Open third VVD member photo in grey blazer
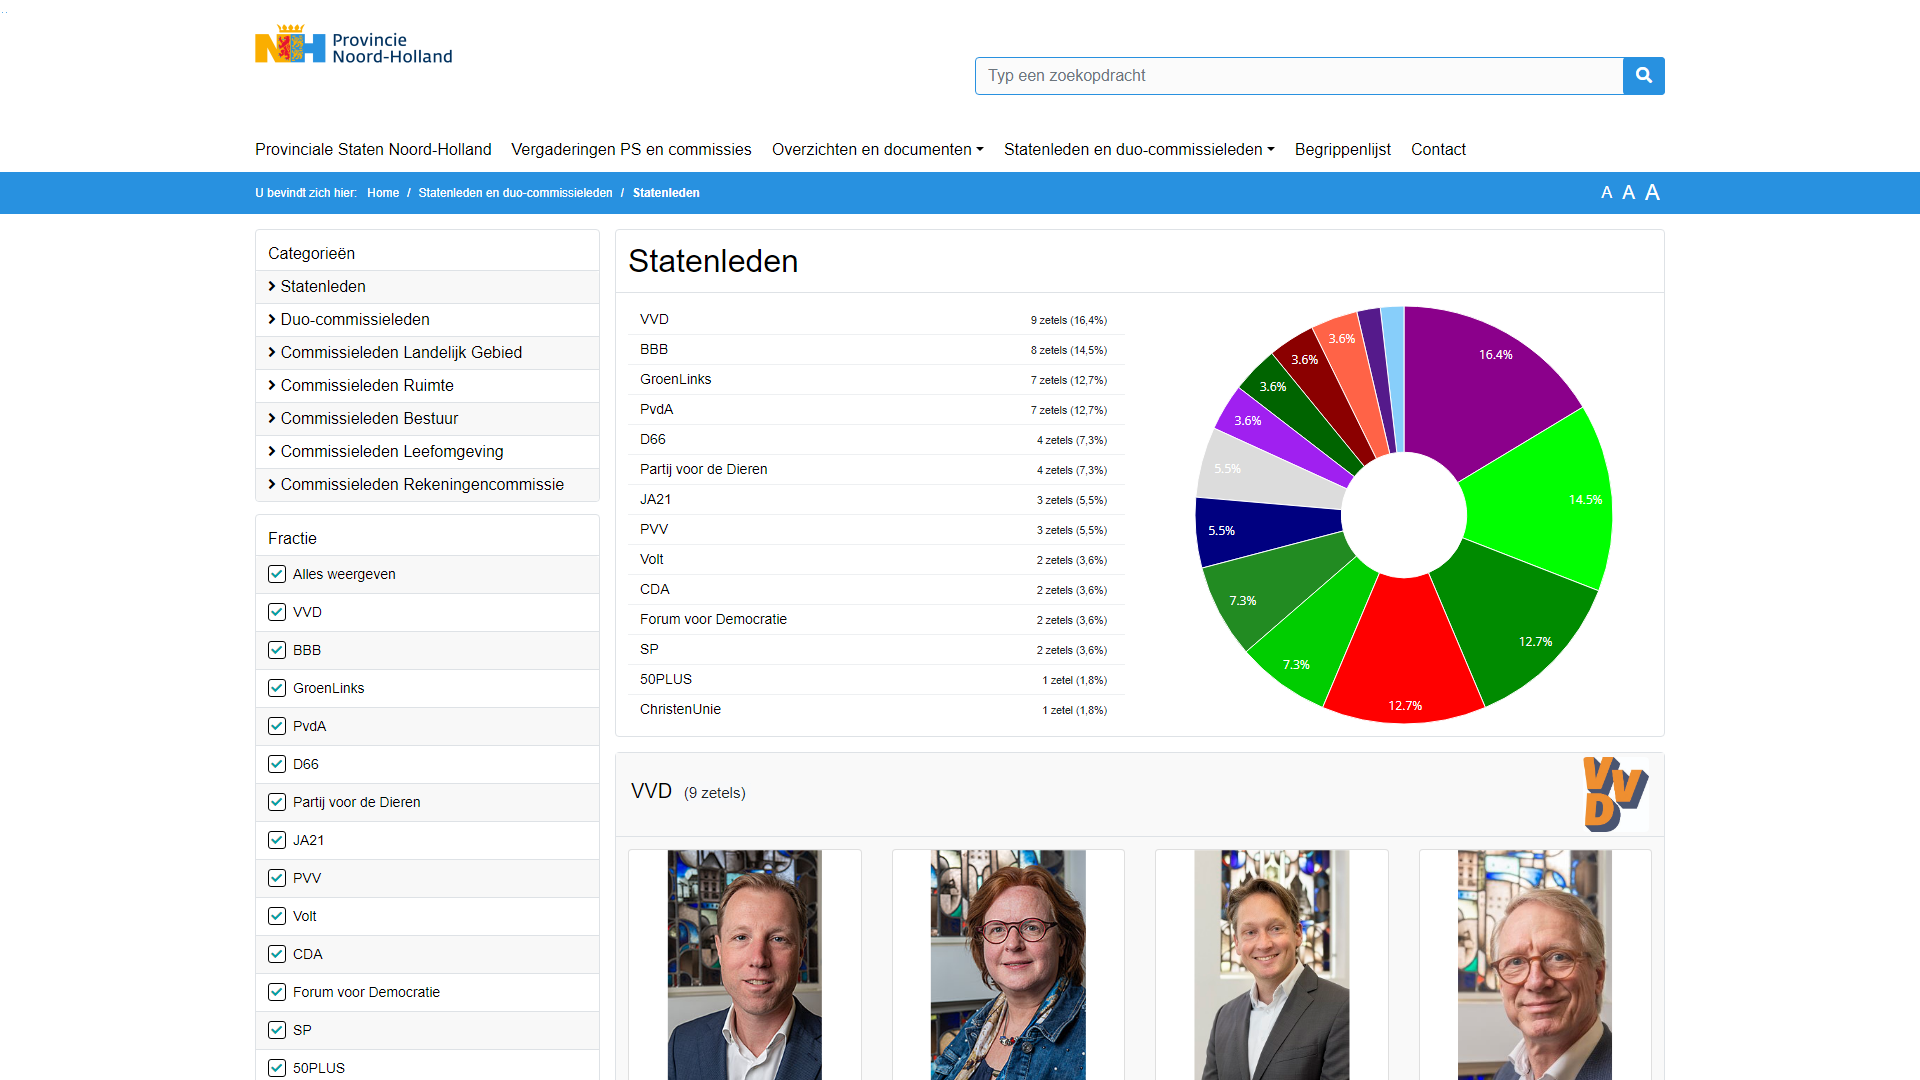 (x=1272, y=965)
